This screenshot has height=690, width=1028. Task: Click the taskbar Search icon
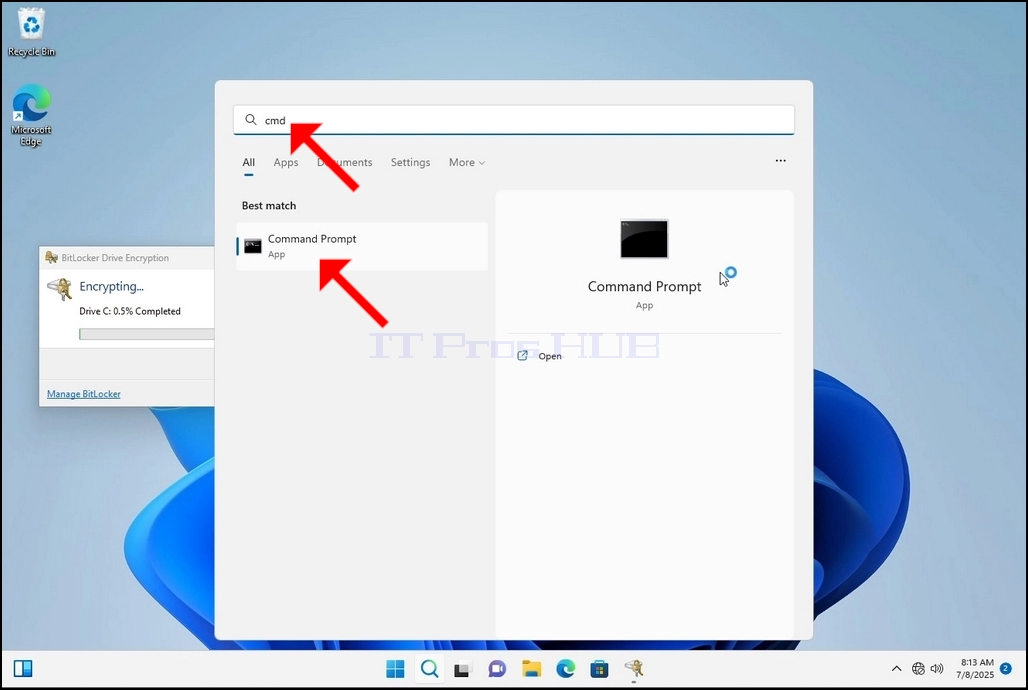pyautogui.click(x=429, y=668)
